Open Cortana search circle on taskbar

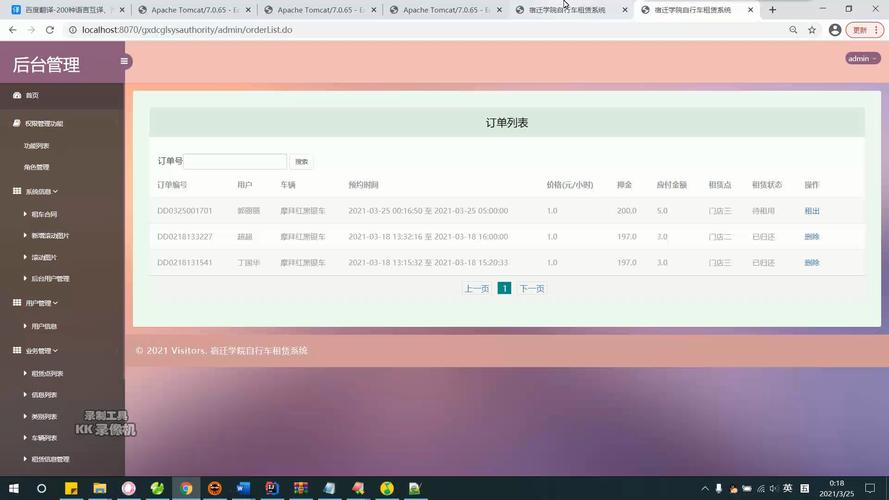41,488
